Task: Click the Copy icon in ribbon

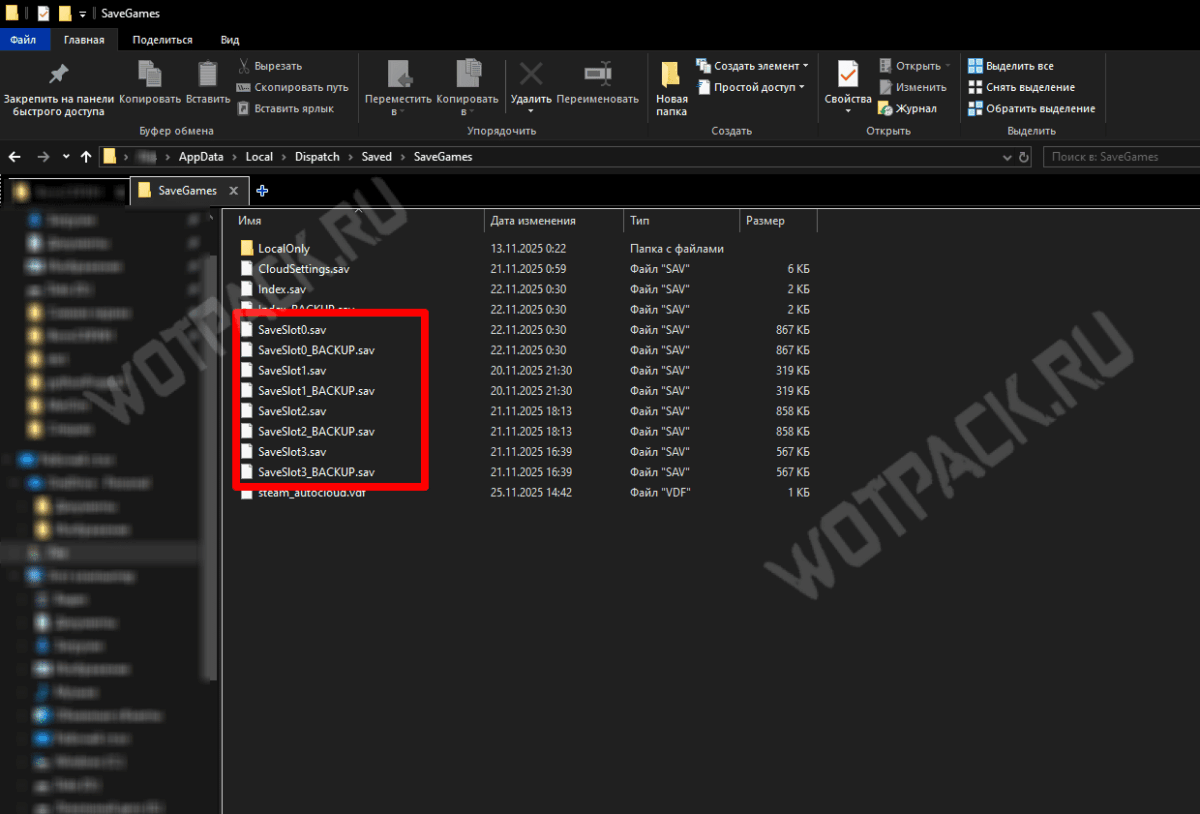Action: 150,74
